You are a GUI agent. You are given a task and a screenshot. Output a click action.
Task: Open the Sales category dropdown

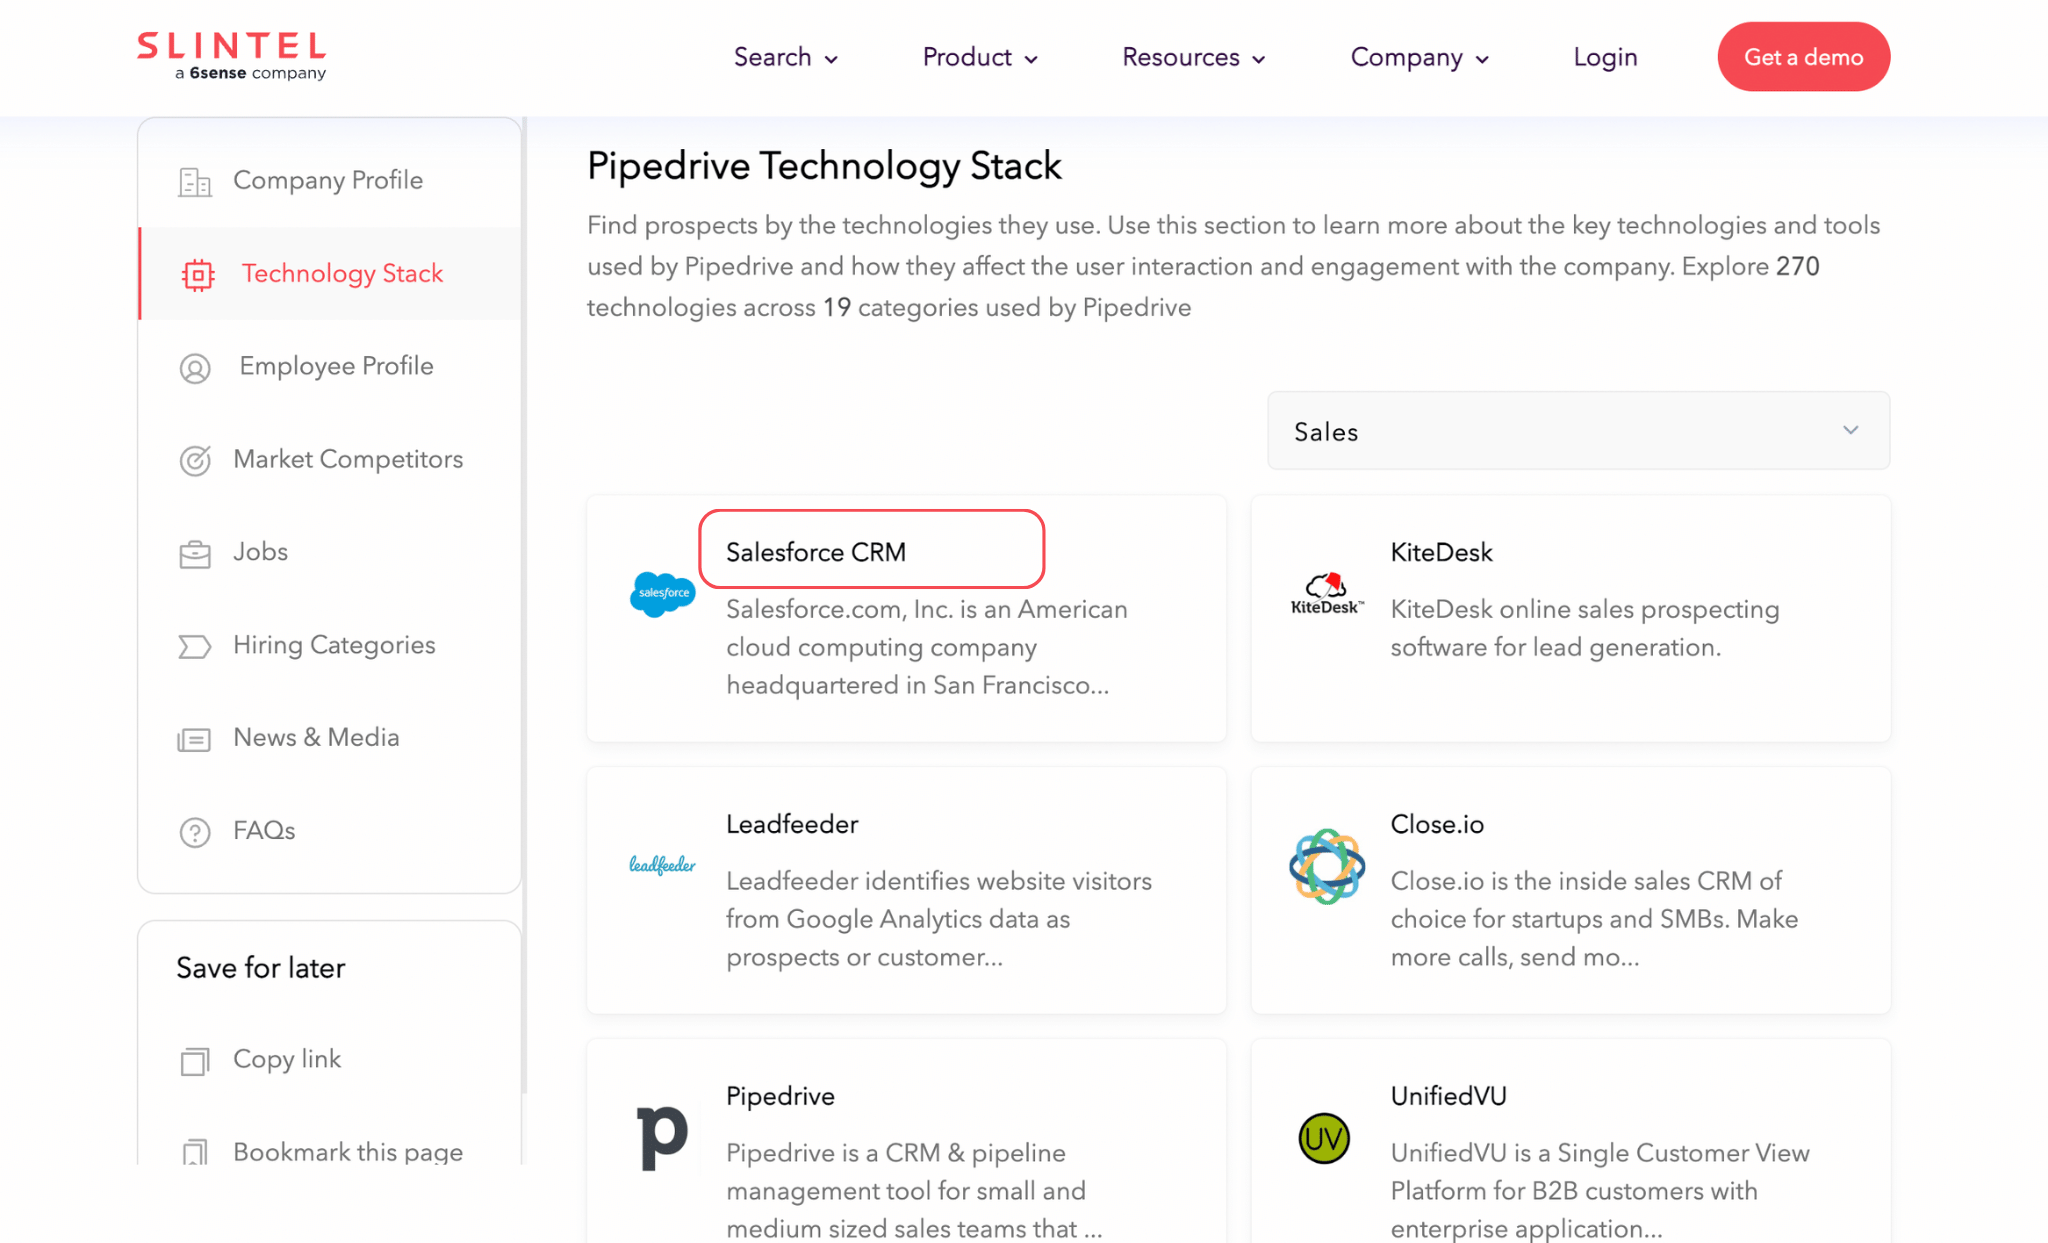[x=1578, y=431]
